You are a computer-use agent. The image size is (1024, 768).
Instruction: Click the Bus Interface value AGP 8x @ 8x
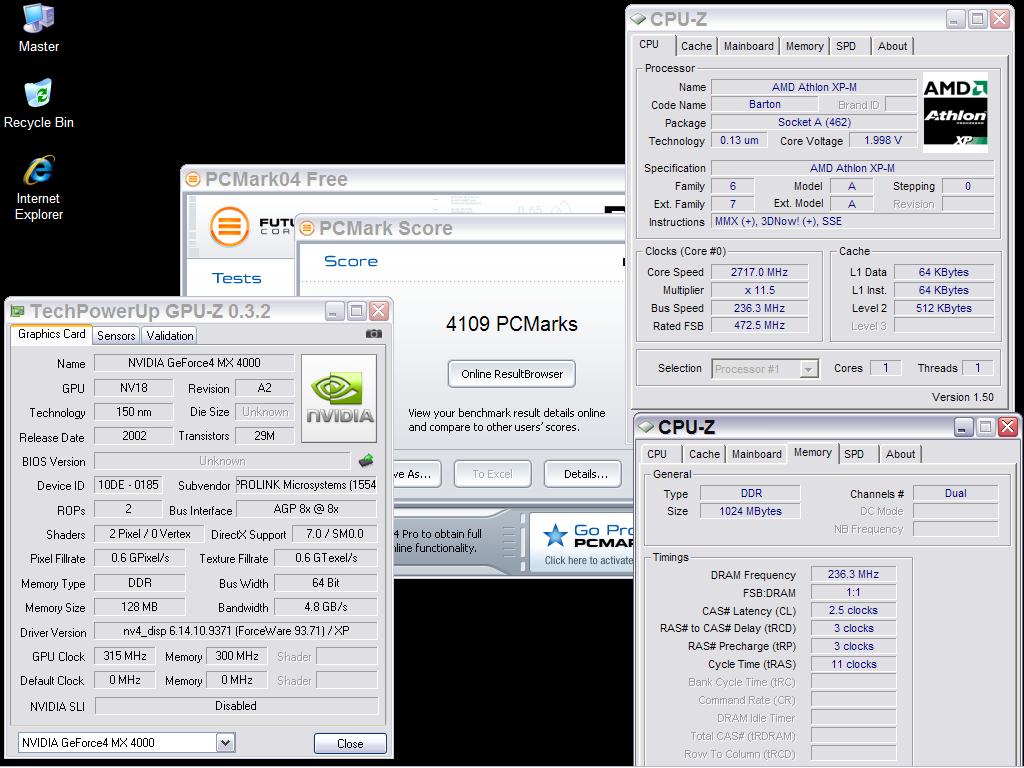[306, 509]
